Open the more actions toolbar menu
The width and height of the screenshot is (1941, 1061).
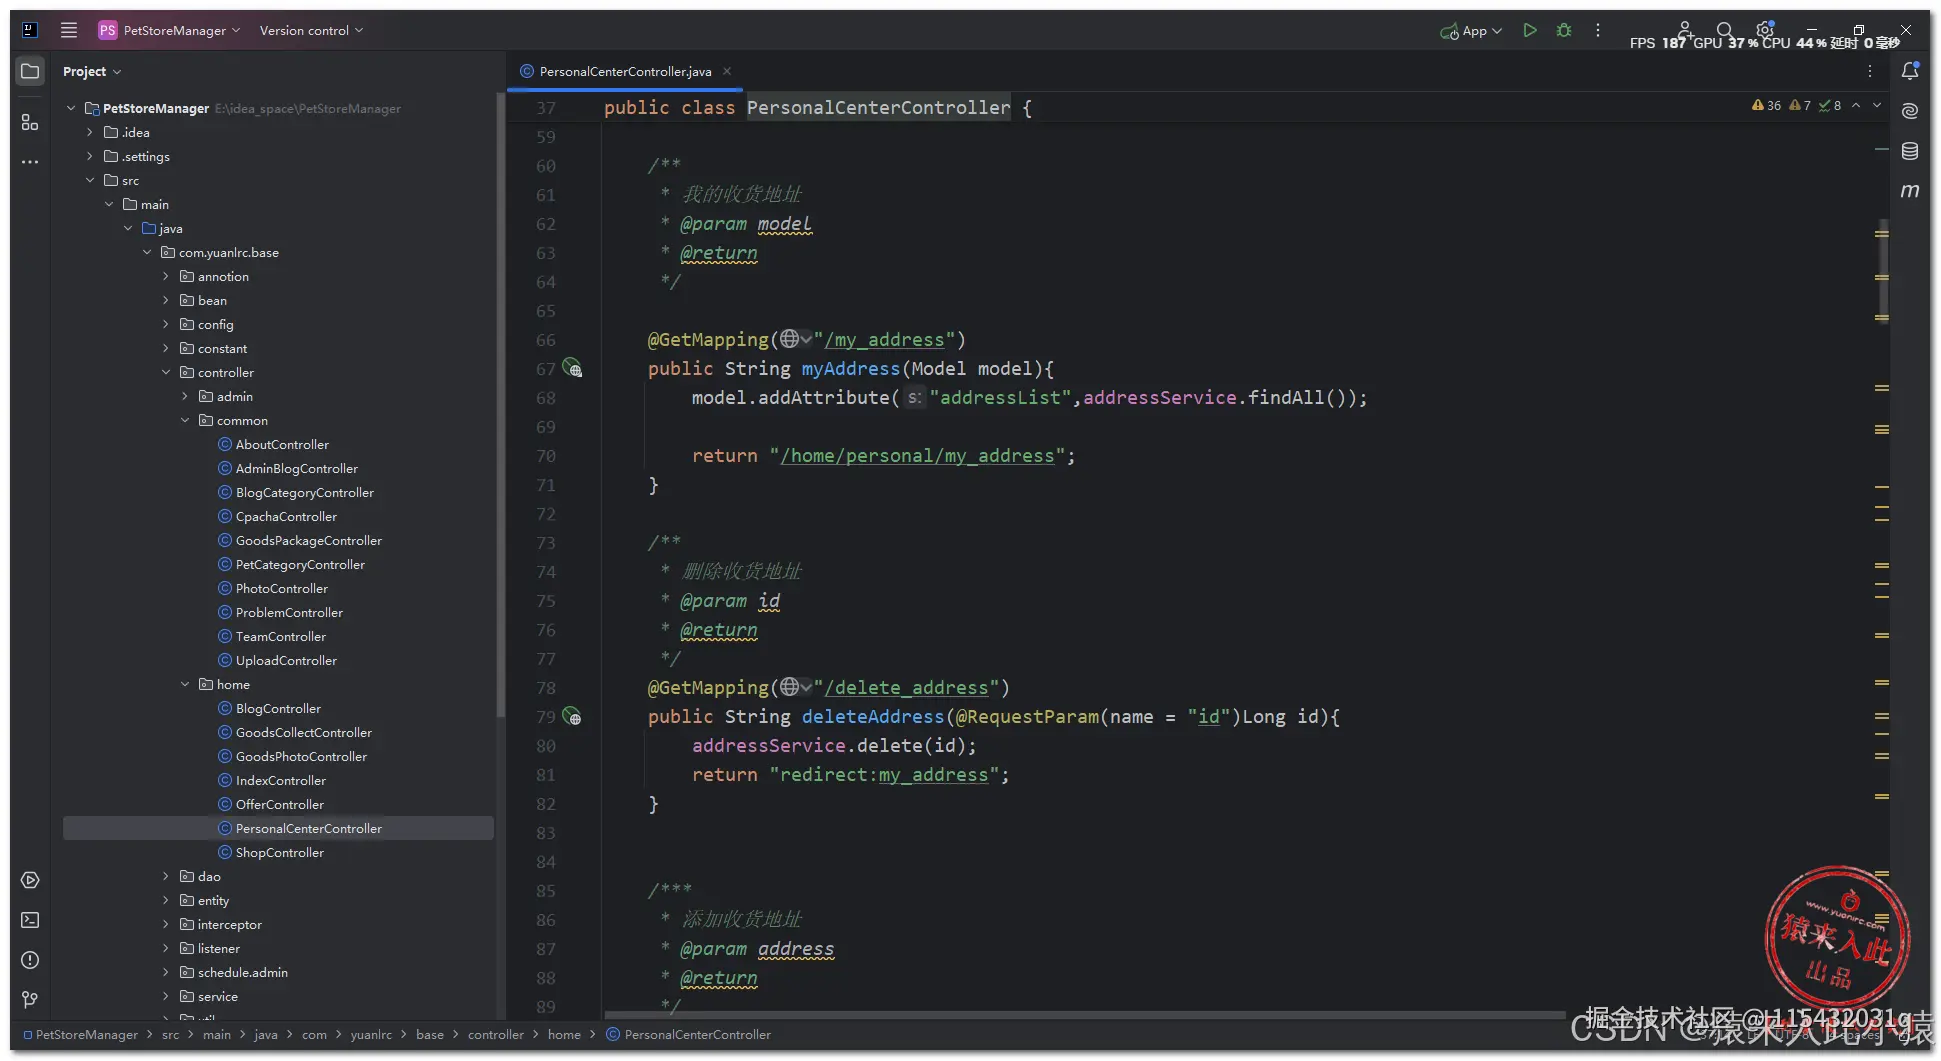1598,30
